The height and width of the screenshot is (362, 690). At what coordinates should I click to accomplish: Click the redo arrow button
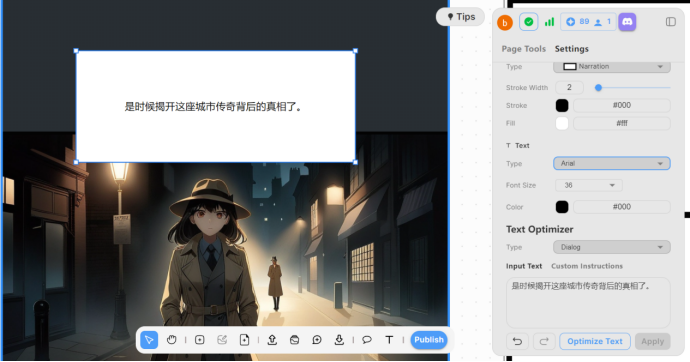tap(544, 341)
